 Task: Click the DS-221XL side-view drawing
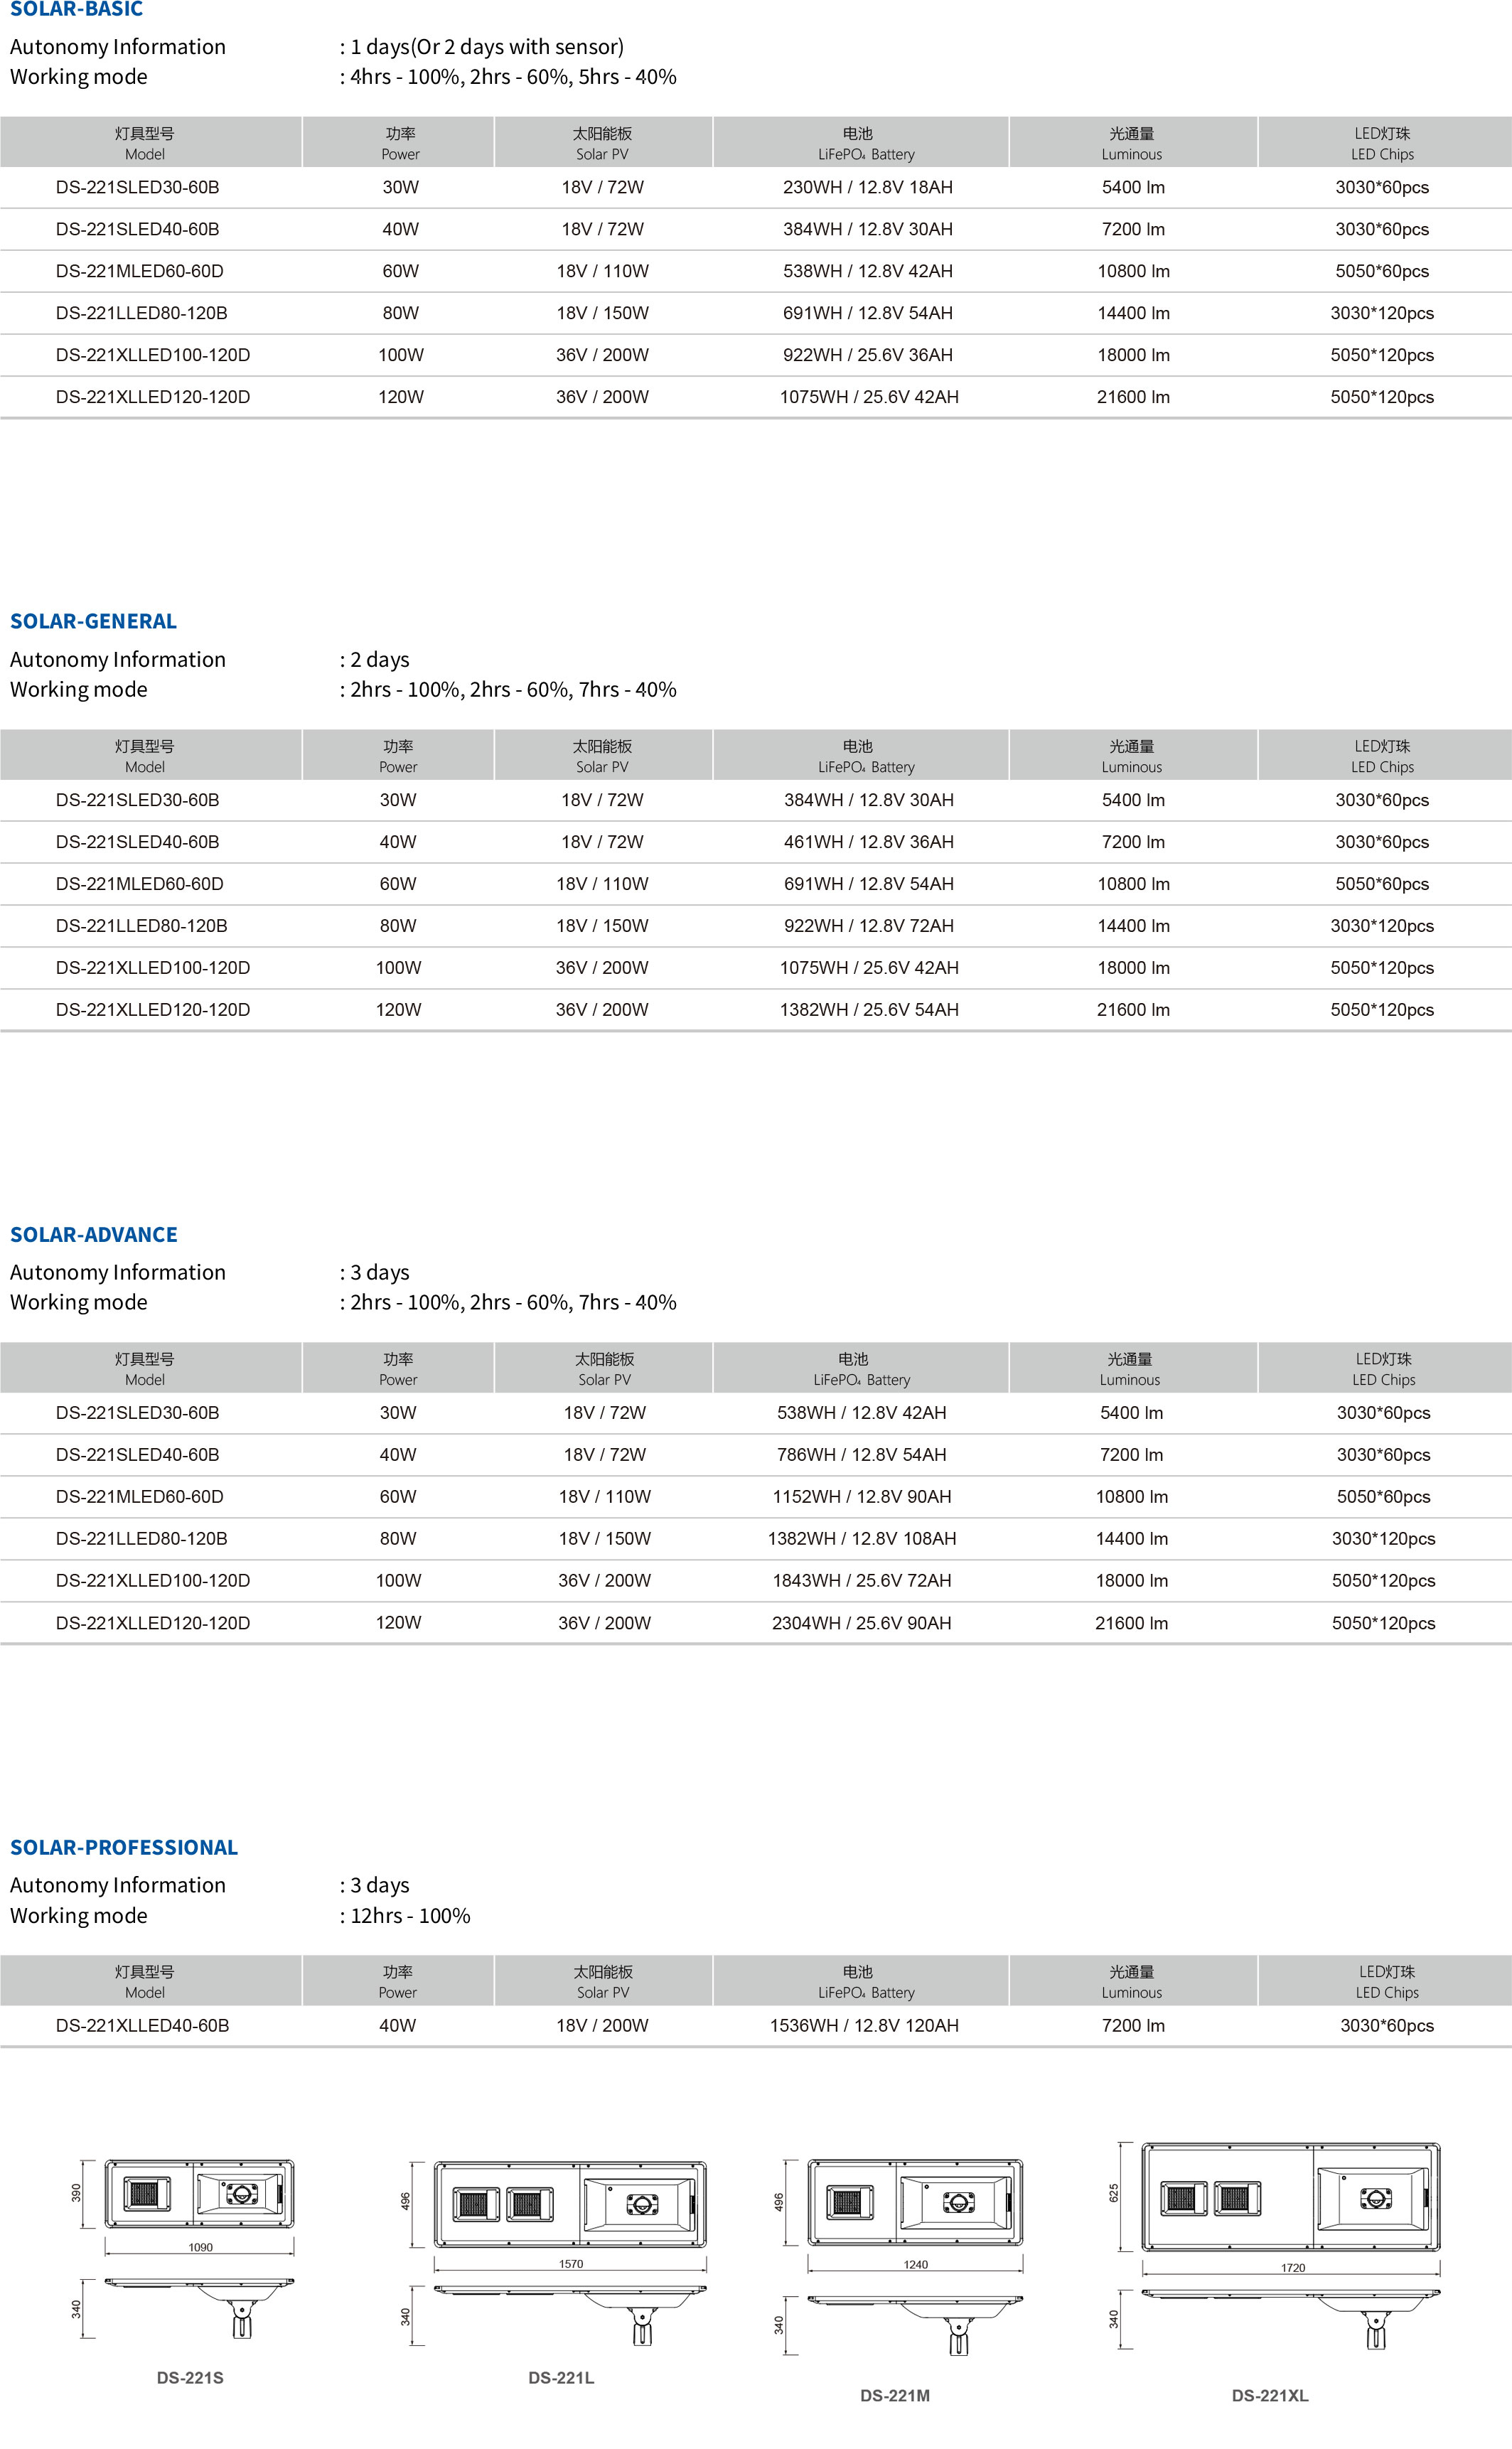pos(1291,2319)
